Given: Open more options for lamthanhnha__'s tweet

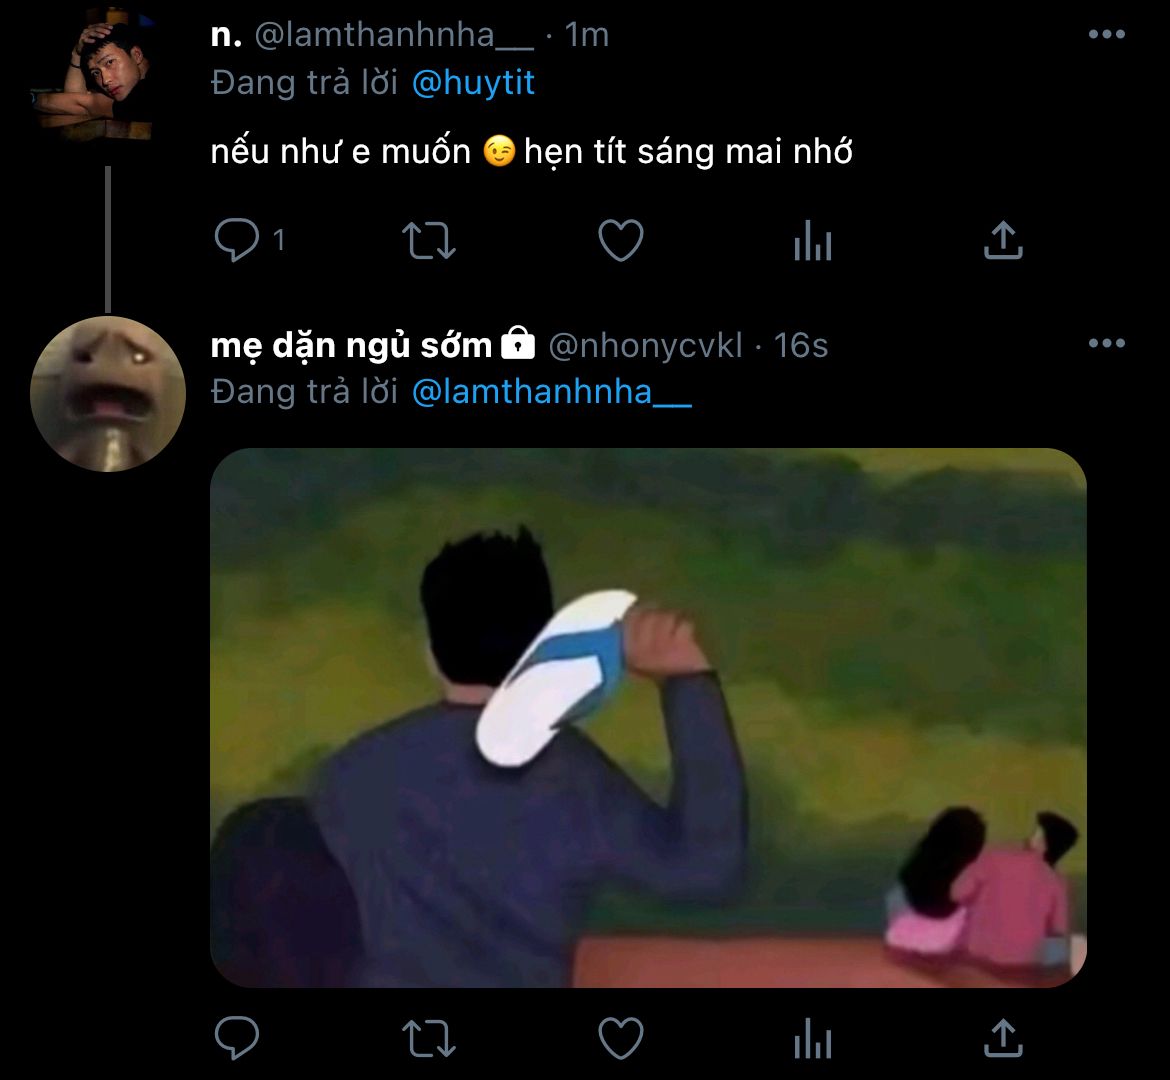Looking at the screenshot, I should pyautogui.click(x=1106, y=35).
